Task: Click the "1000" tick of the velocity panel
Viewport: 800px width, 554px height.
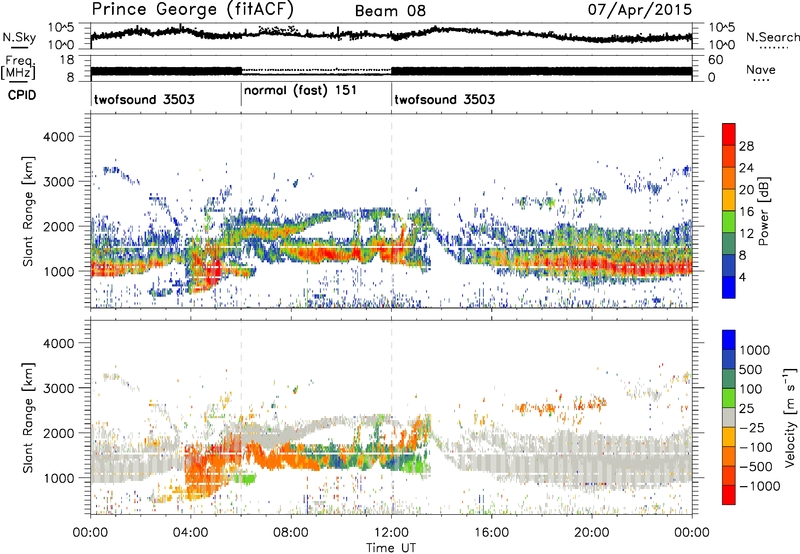Action: [x=58, y=478]
